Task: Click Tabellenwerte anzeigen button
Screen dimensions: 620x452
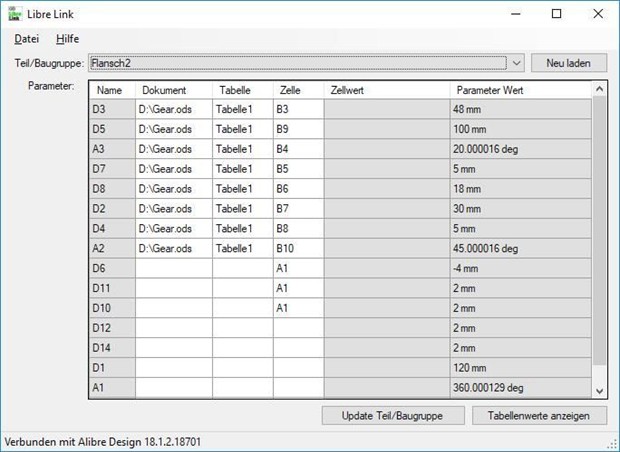Action: point(539,416)
